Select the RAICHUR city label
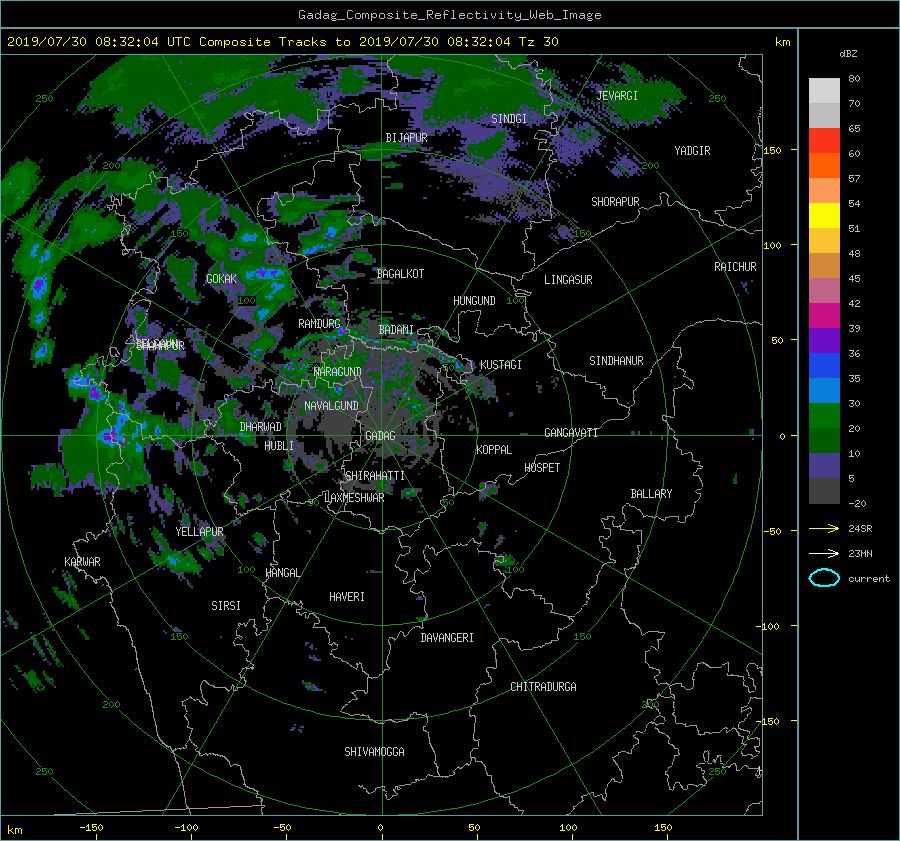 pos(735,267)
